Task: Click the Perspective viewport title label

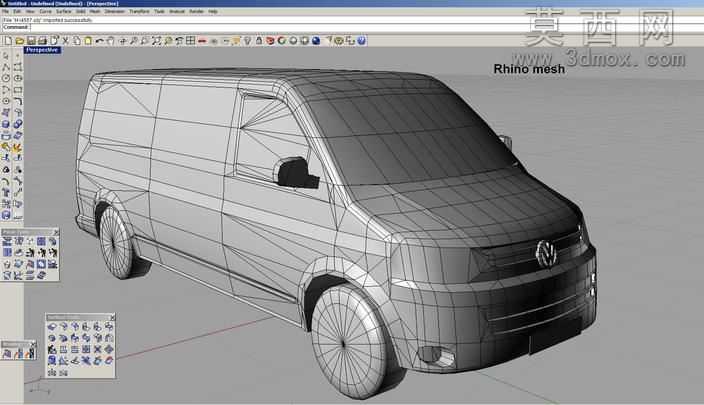Action: tap(42, 50)
